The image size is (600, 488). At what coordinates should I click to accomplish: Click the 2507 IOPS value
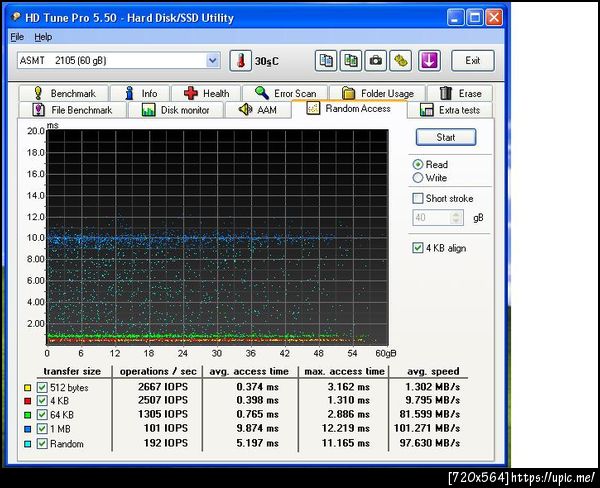163,400
